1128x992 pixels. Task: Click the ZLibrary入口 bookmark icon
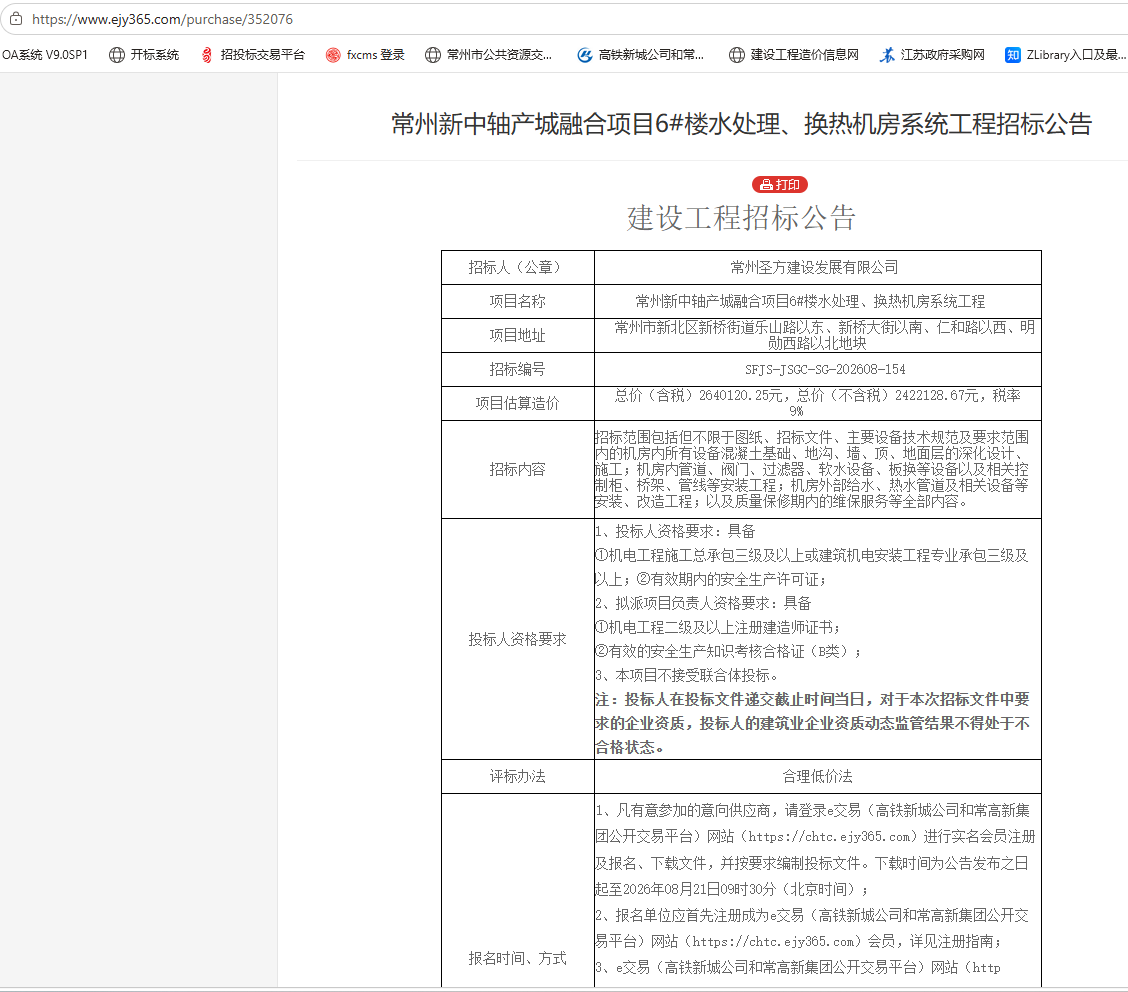click(1013, 55)
